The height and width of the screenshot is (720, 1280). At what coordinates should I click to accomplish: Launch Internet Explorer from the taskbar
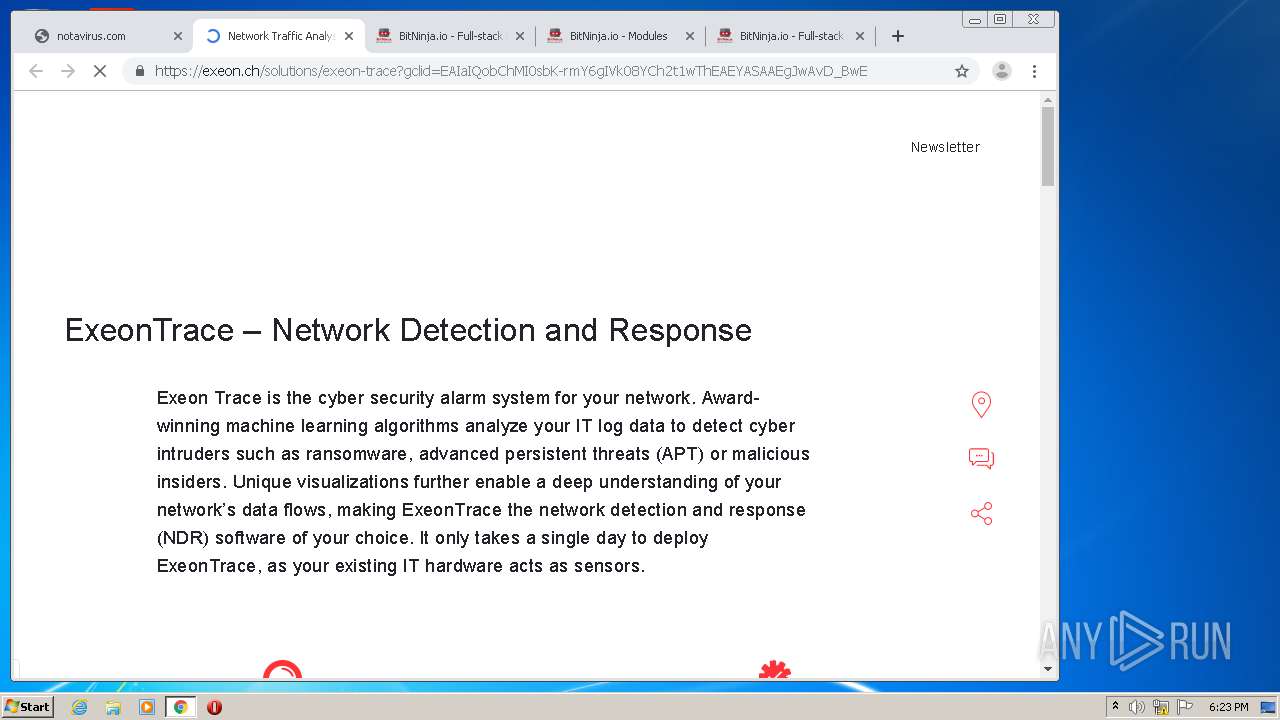[79, 707]
